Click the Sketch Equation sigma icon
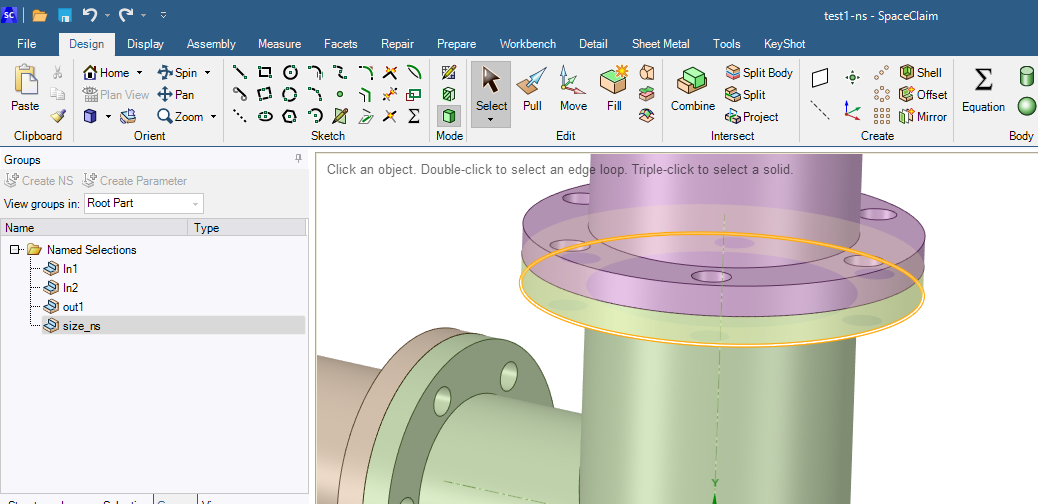 click(x=414, y=117)
